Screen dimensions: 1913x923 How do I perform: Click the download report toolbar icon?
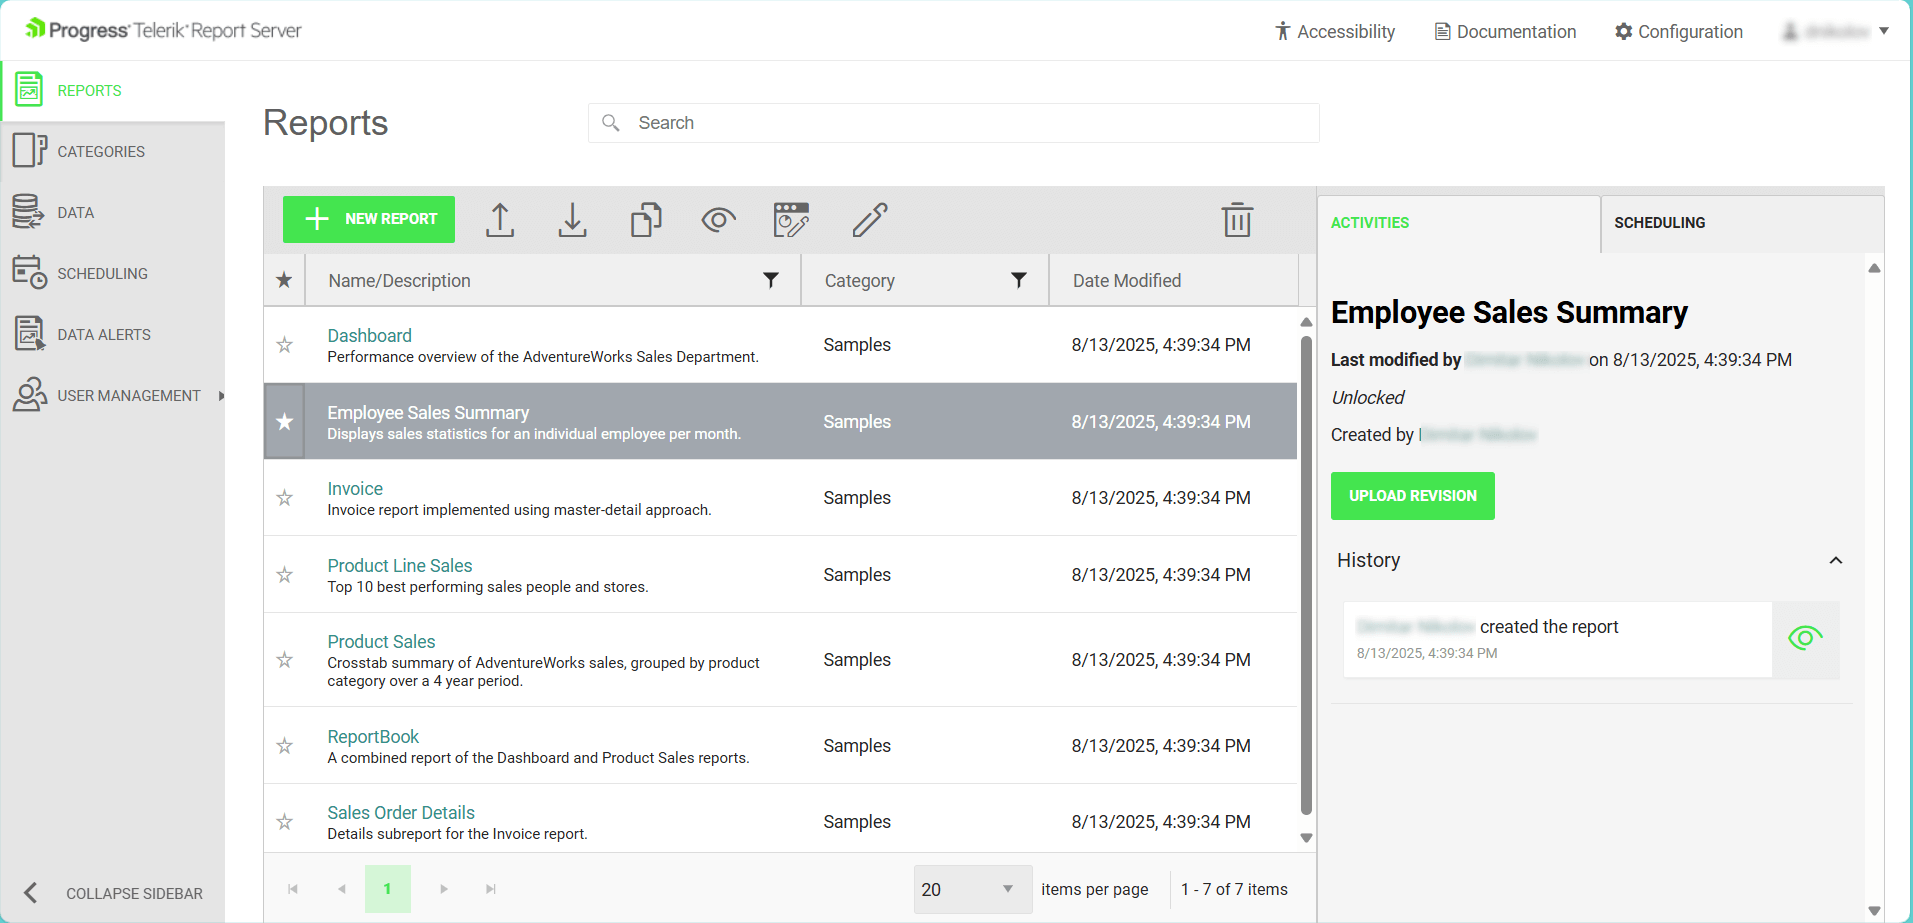pos(572,219)
